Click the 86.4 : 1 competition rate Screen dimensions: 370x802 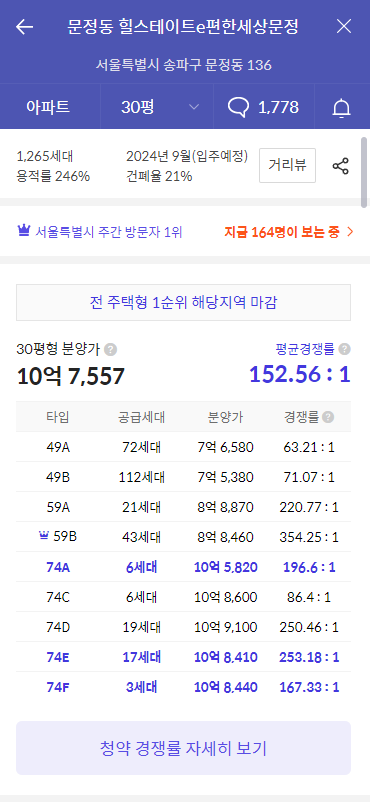click(x=309, y=597)
